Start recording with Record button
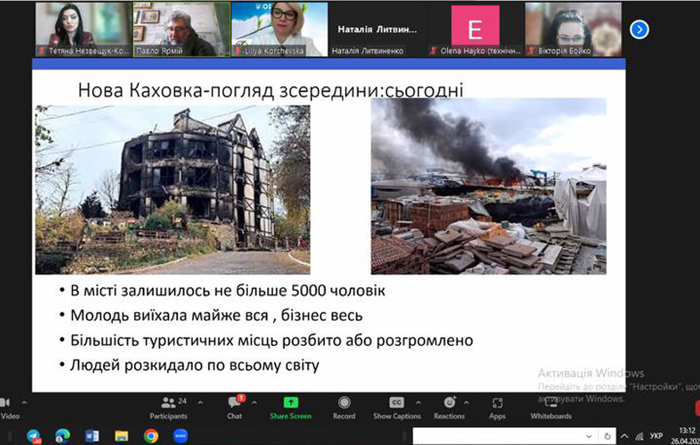This screenshot has height=445, width=700. (x=344, y=408)
